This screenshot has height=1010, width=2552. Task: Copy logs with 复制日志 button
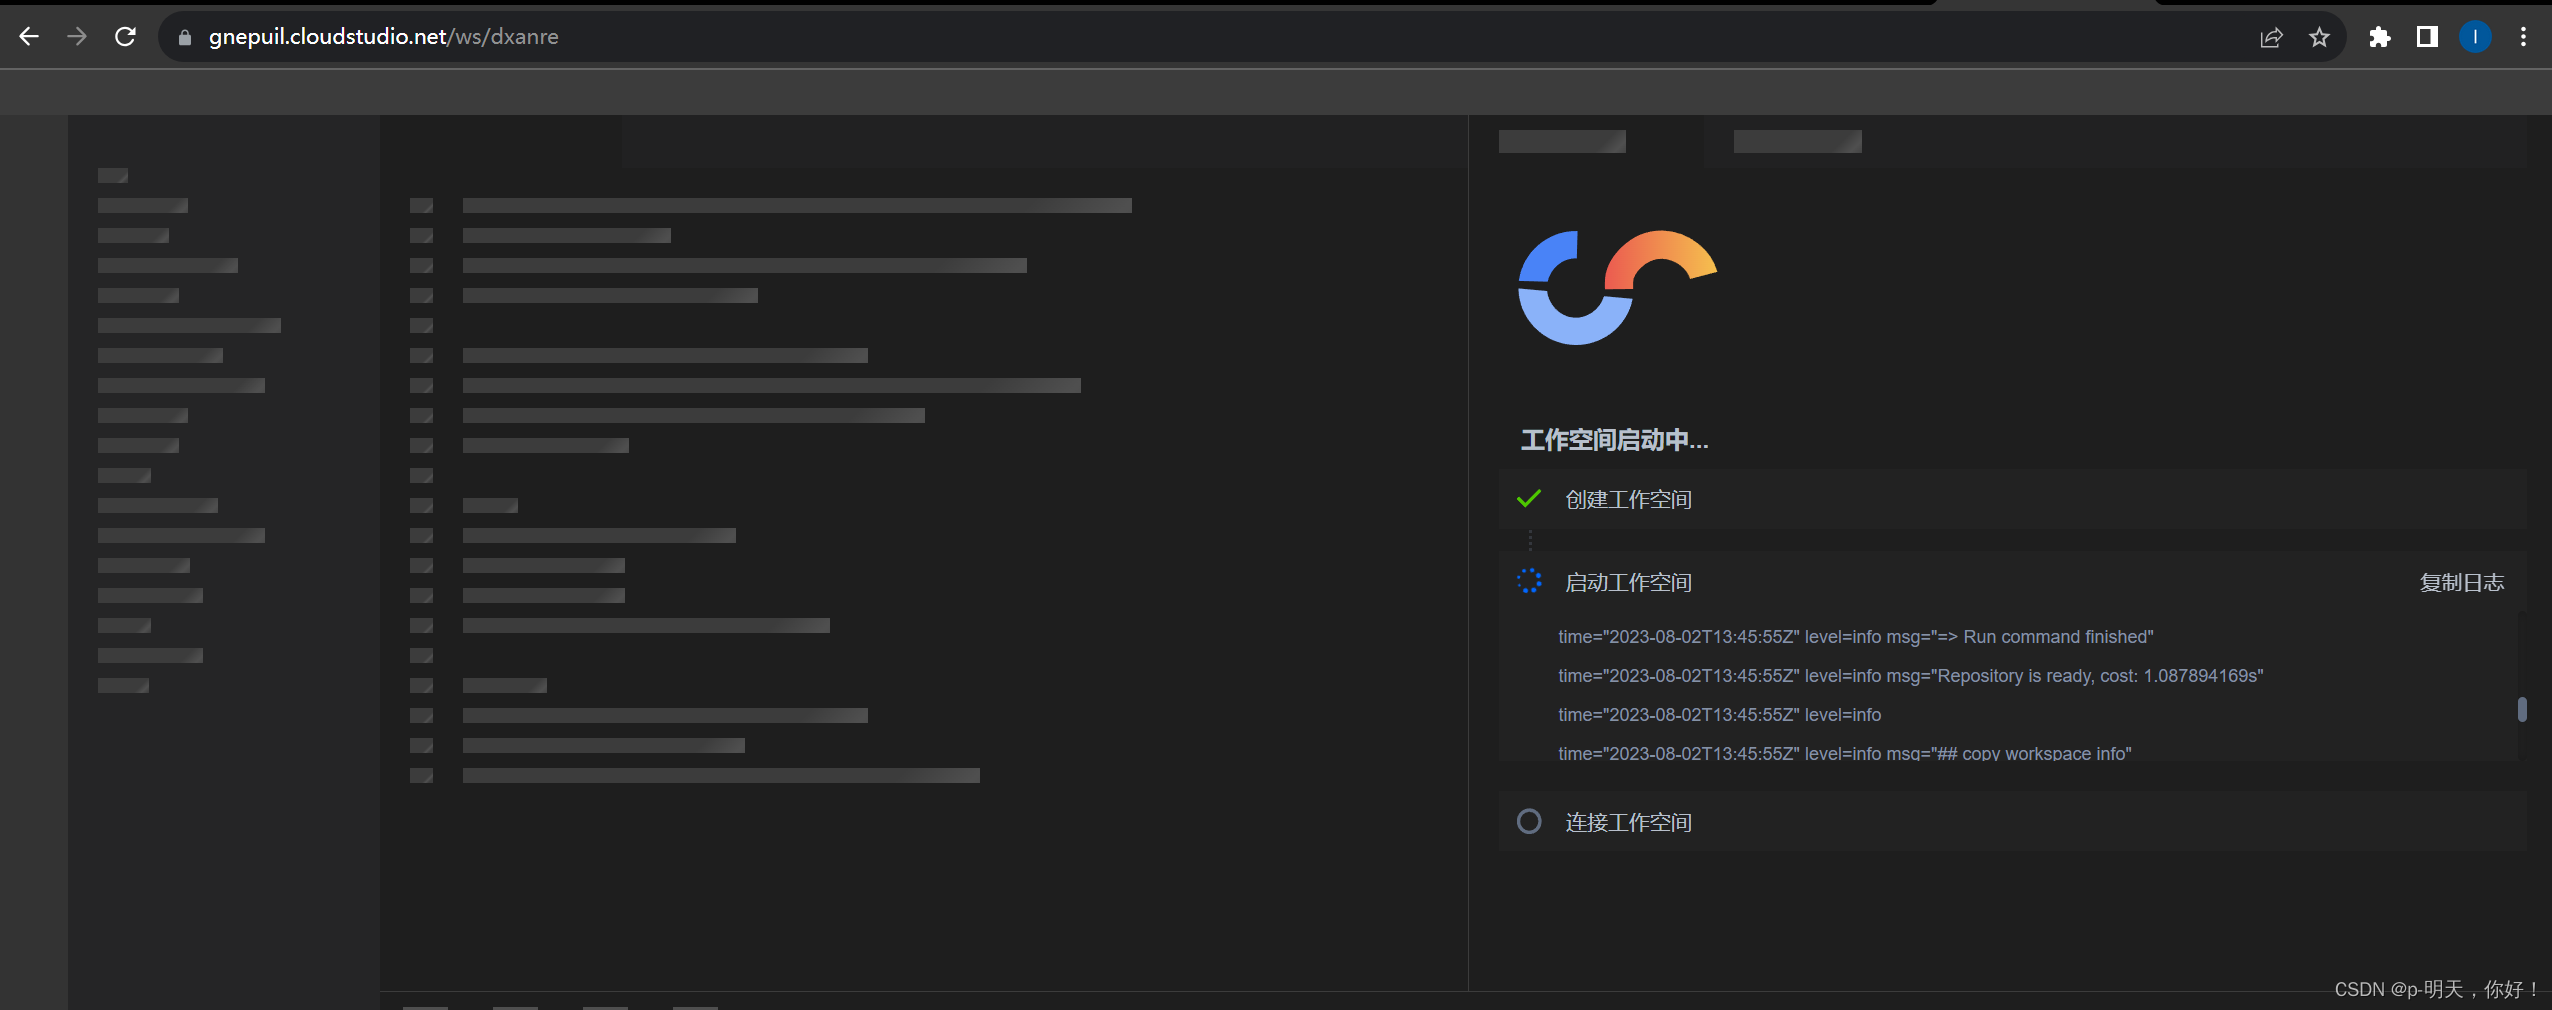[2461, 583]
